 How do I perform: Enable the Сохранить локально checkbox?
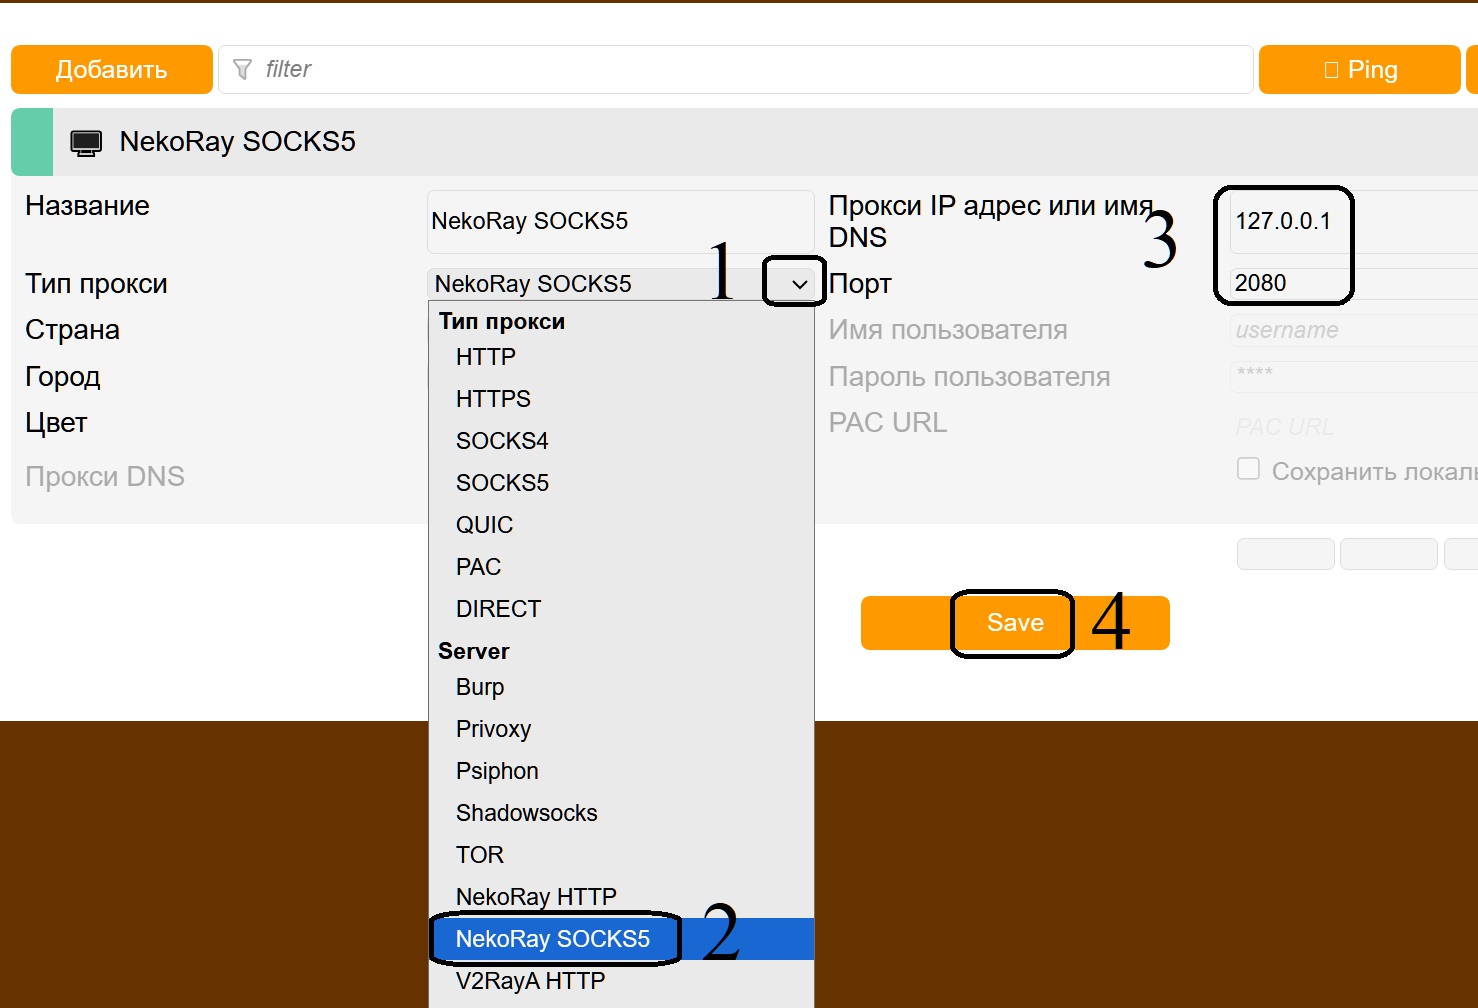(1248, 469)
